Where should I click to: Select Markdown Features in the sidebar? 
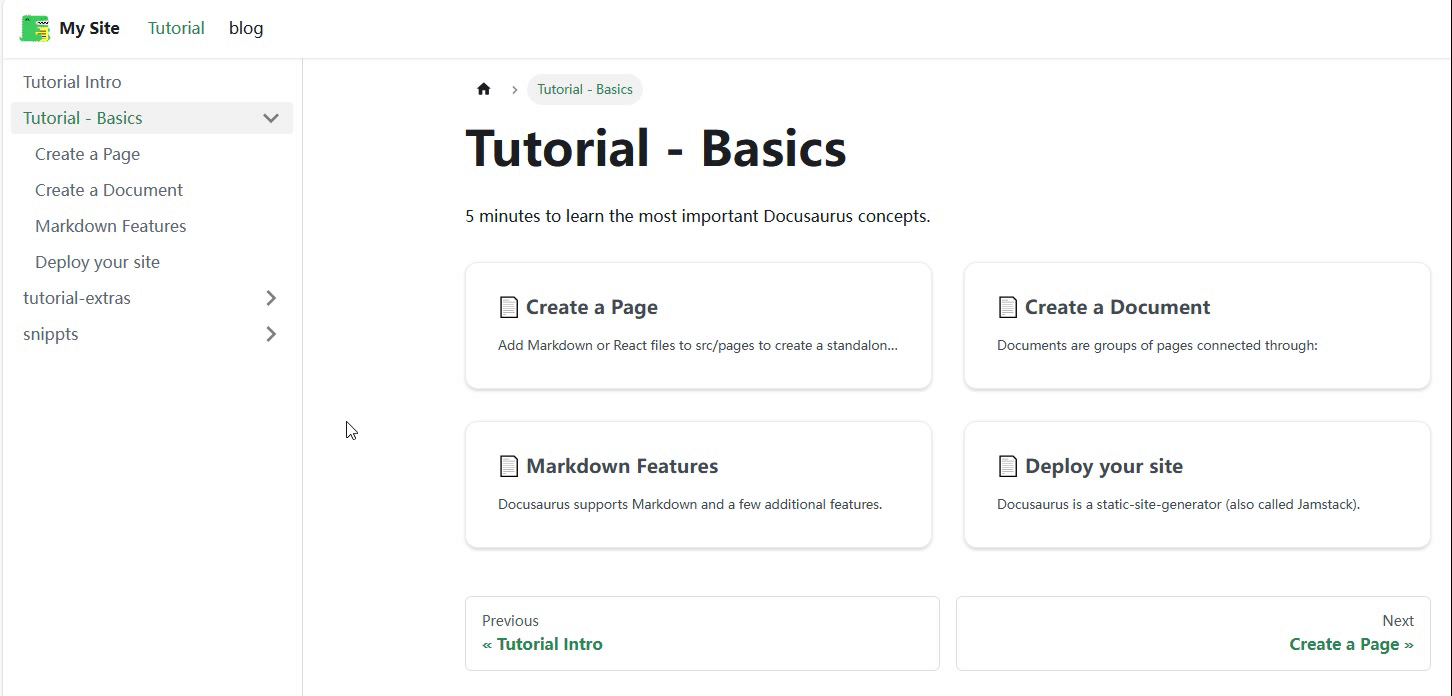pos(158,226)
